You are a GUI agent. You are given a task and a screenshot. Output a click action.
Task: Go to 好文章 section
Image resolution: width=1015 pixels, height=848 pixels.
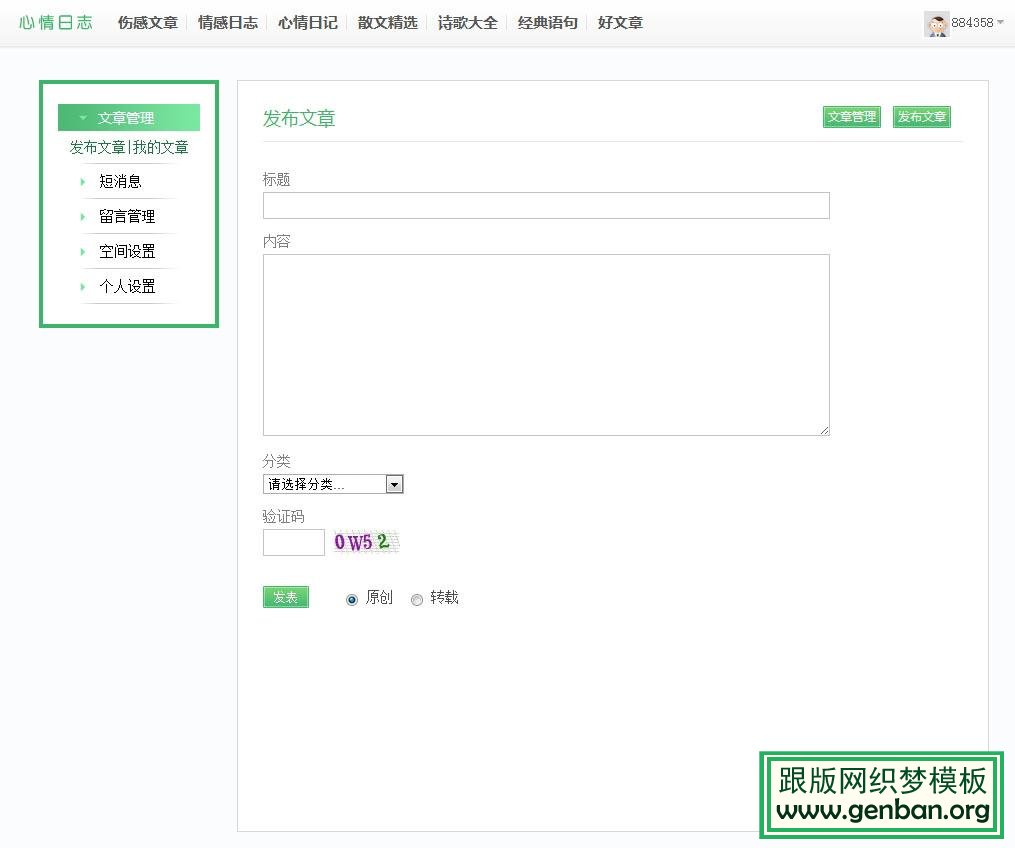620,23
